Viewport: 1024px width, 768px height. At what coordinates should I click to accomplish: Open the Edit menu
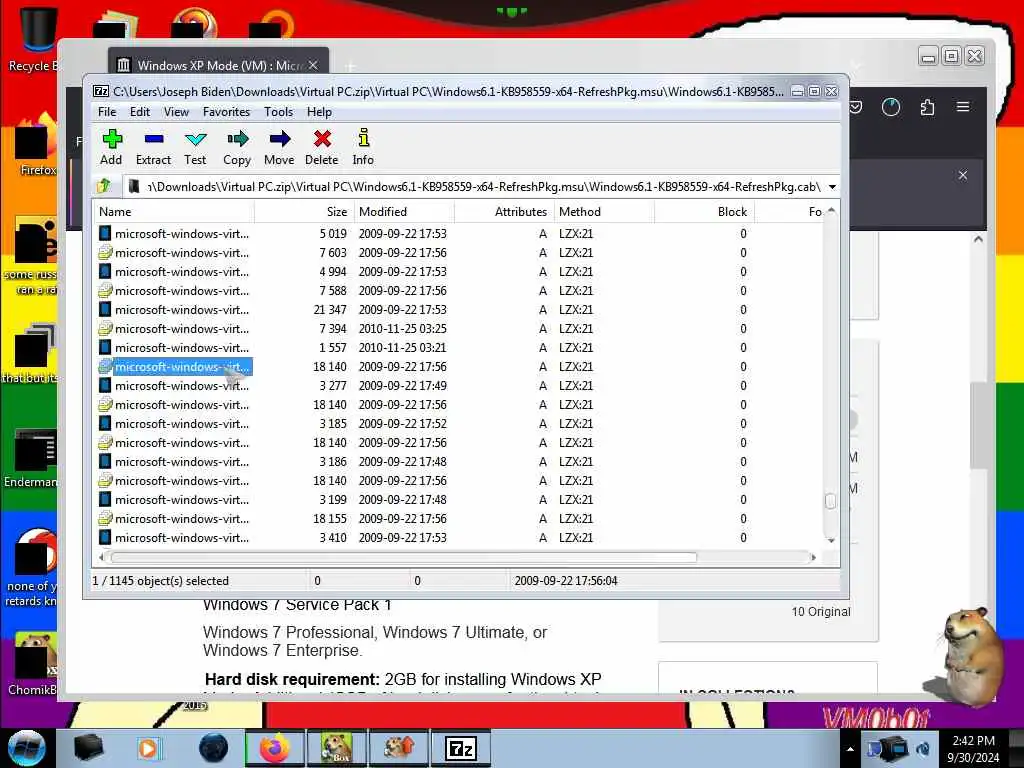pyautogui.click(x=140, y=112)
